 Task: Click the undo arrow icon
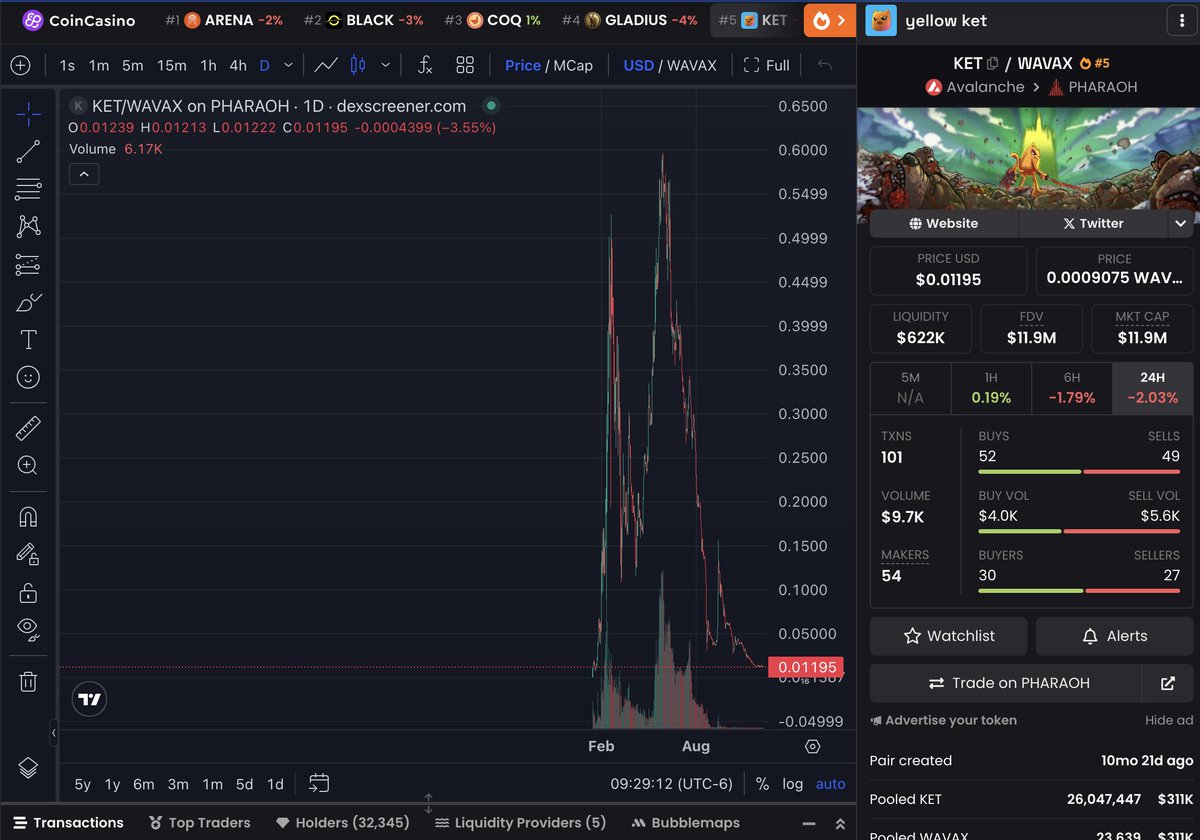tap(825, 65)
